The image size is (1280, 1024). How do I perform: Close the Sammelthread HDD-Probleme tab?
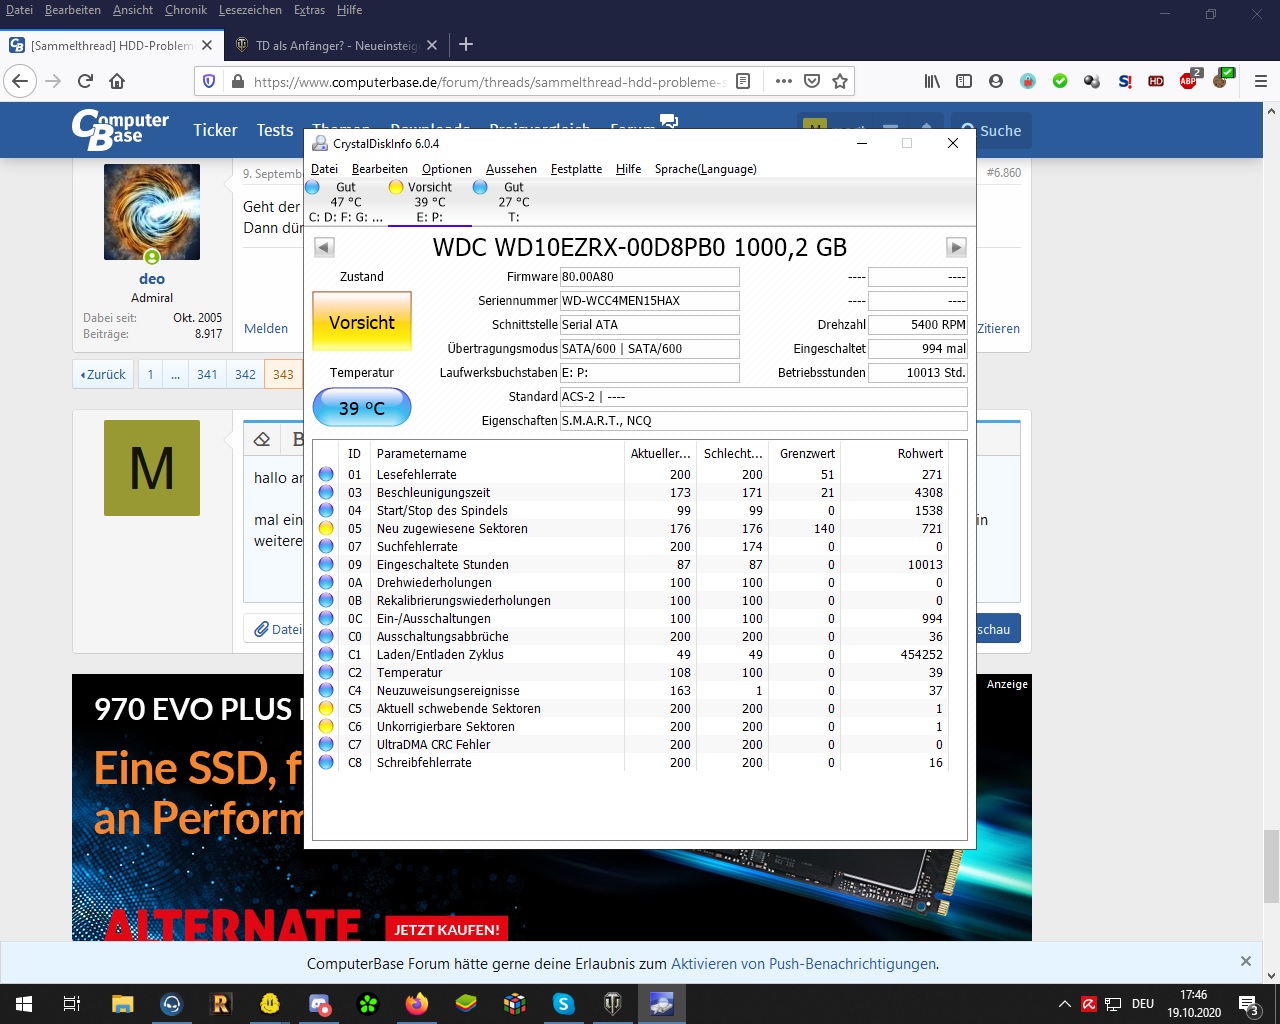tap(207, 45)
